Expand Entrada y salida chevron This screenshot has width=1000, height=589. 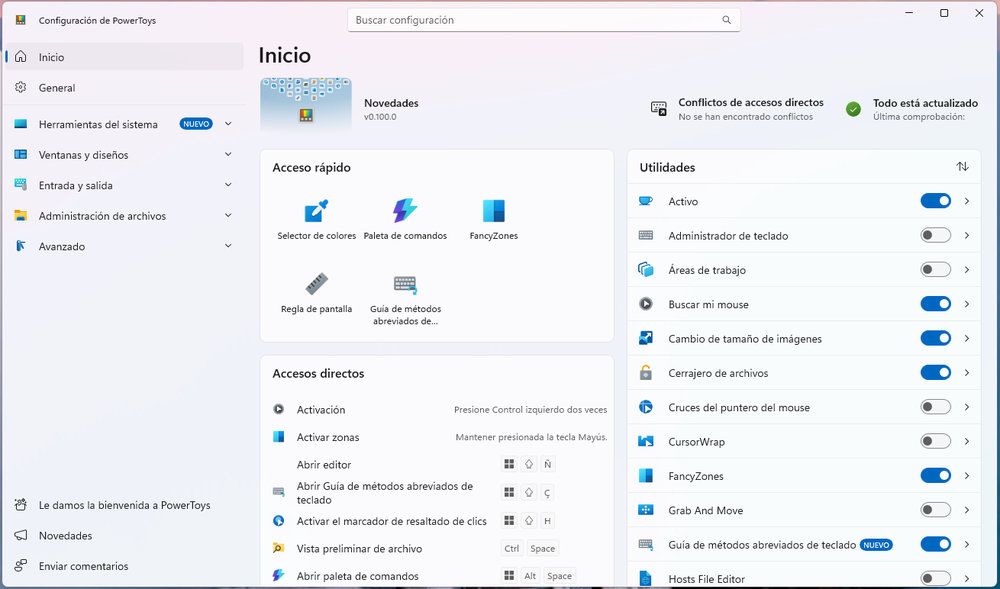[x=228, y=185]
